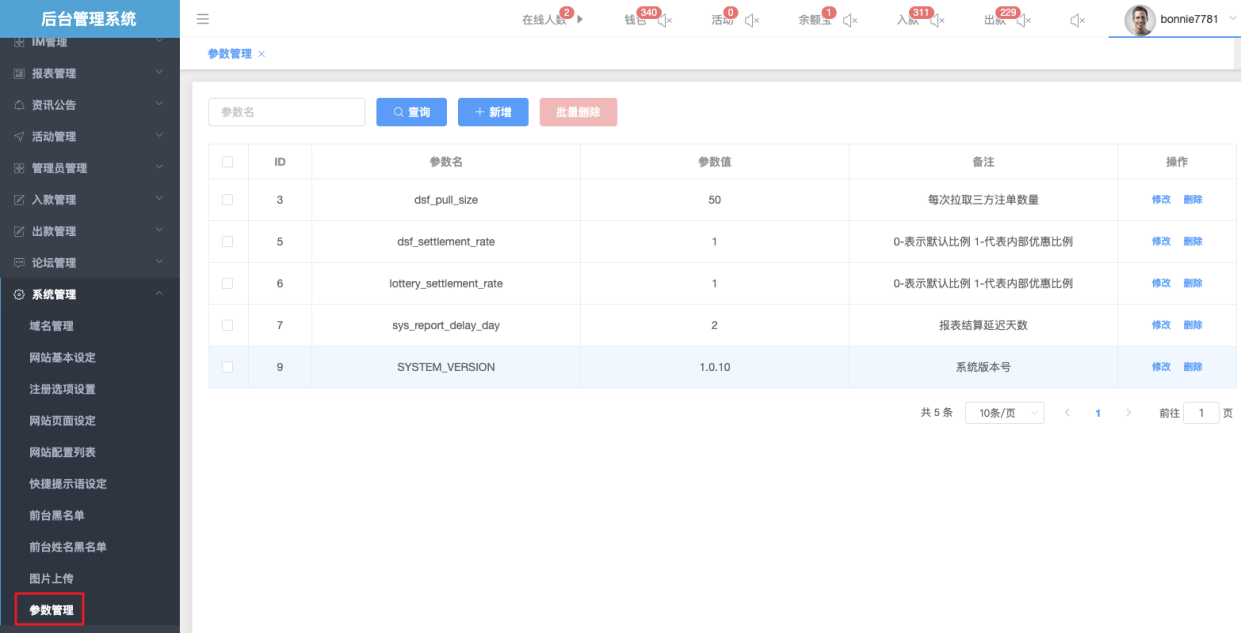
Task: Click the gear icon beside 系统管理
Action: 19,294
